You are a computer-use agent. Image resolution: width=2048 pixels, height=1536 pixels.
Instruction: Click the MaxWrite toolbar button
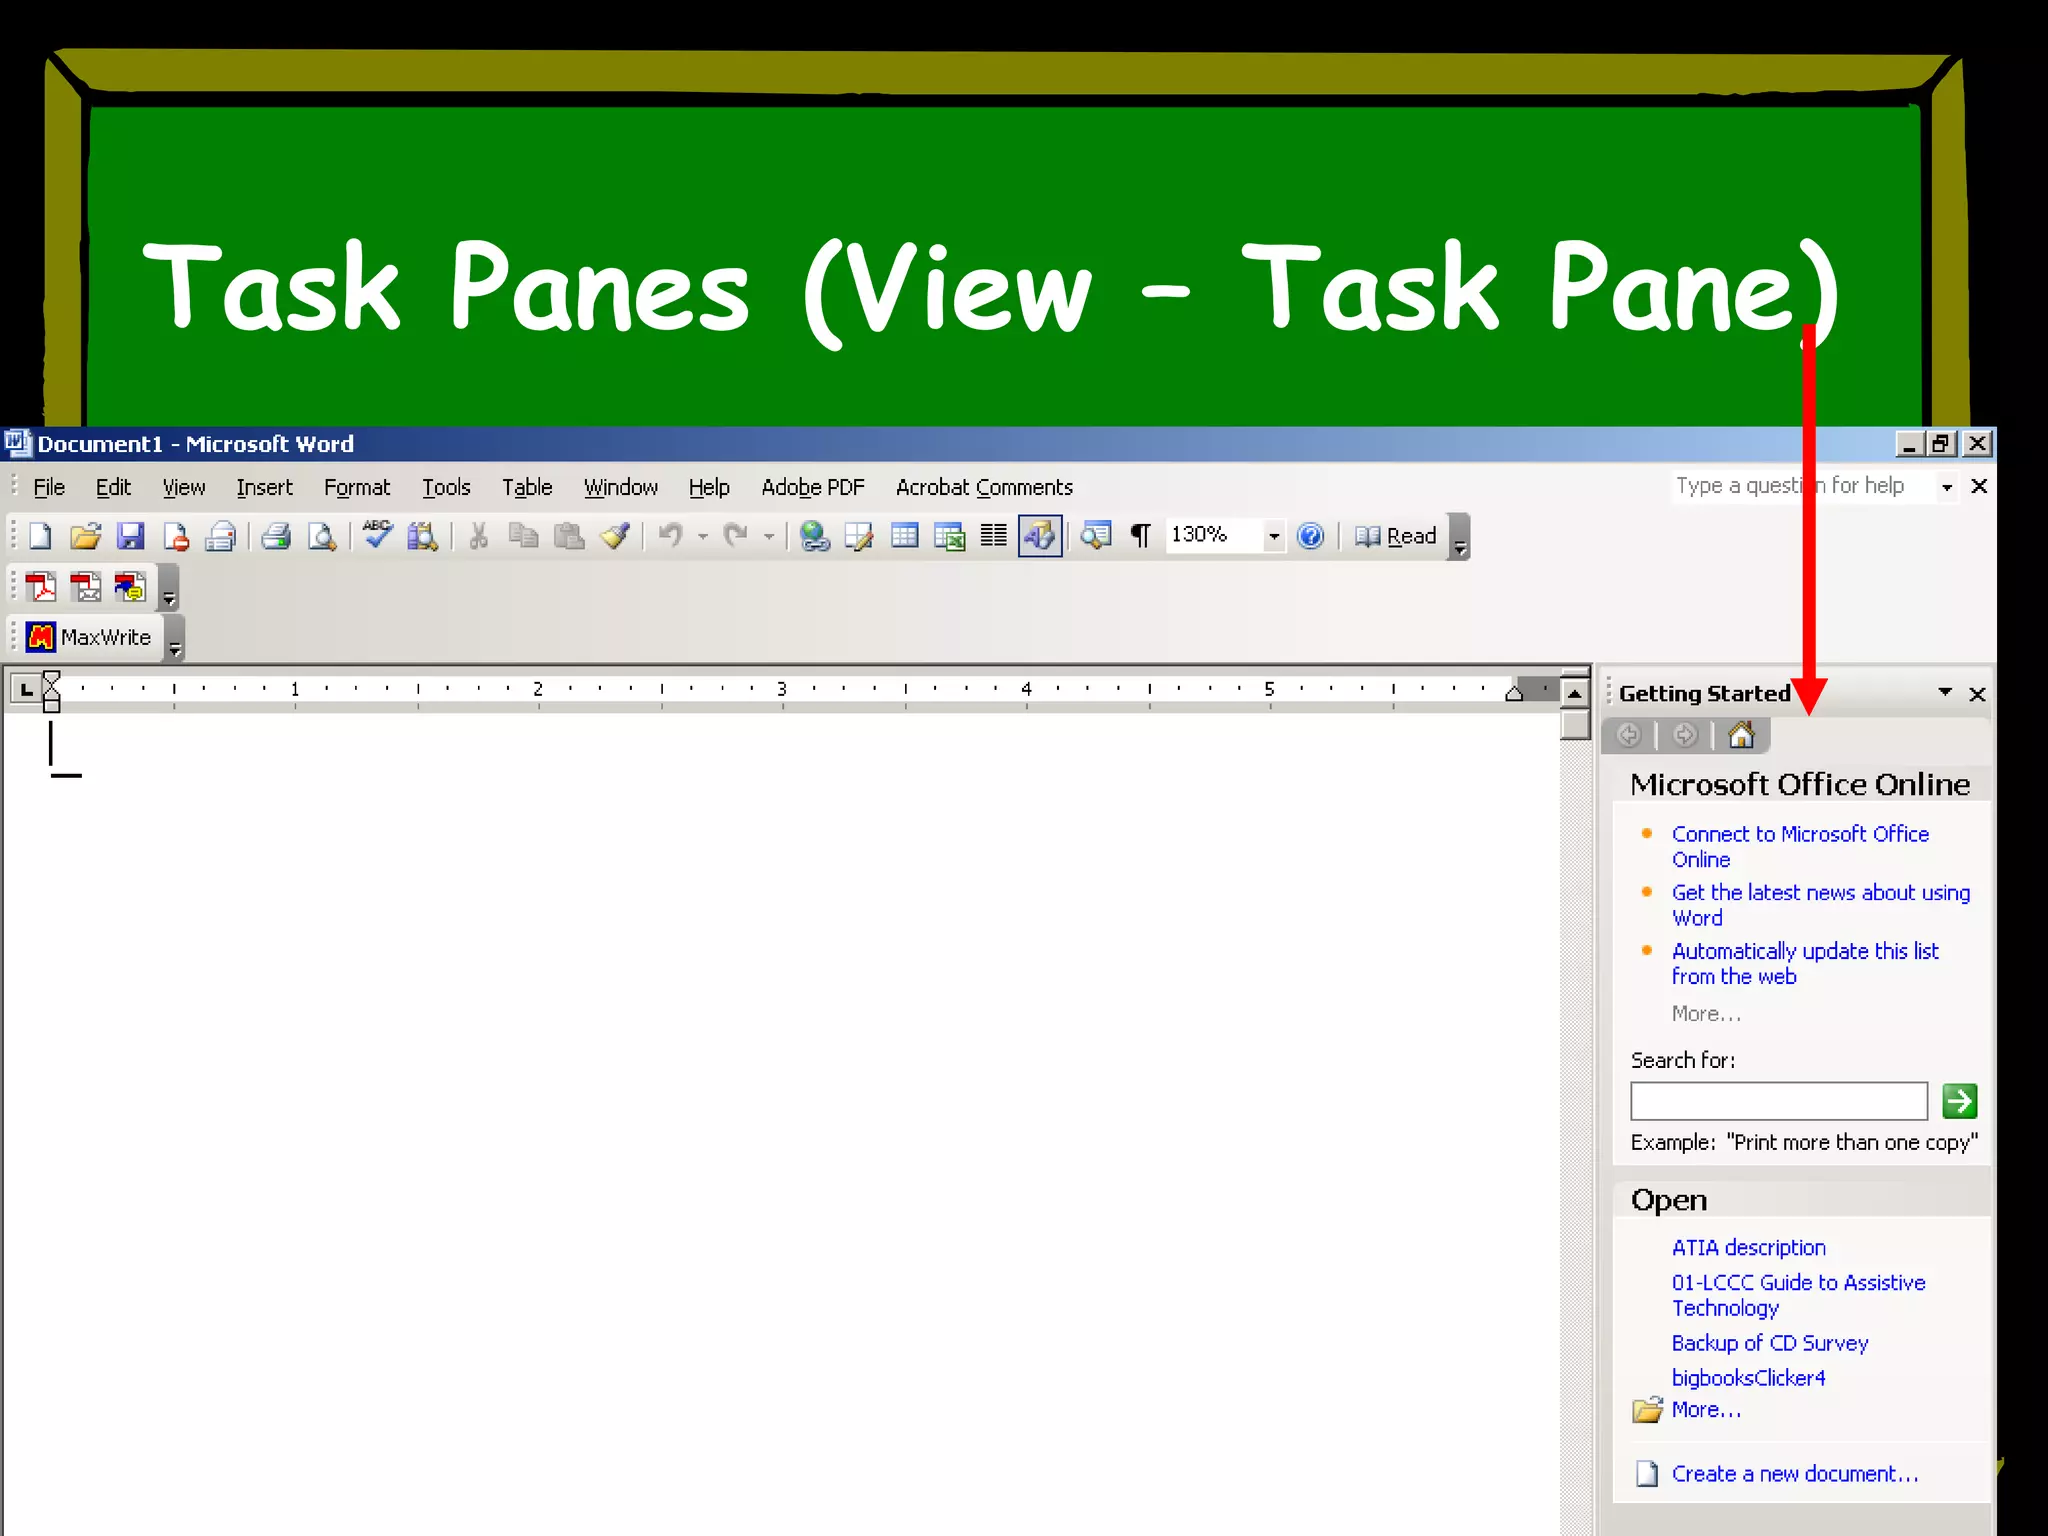(x=89, y=637)
